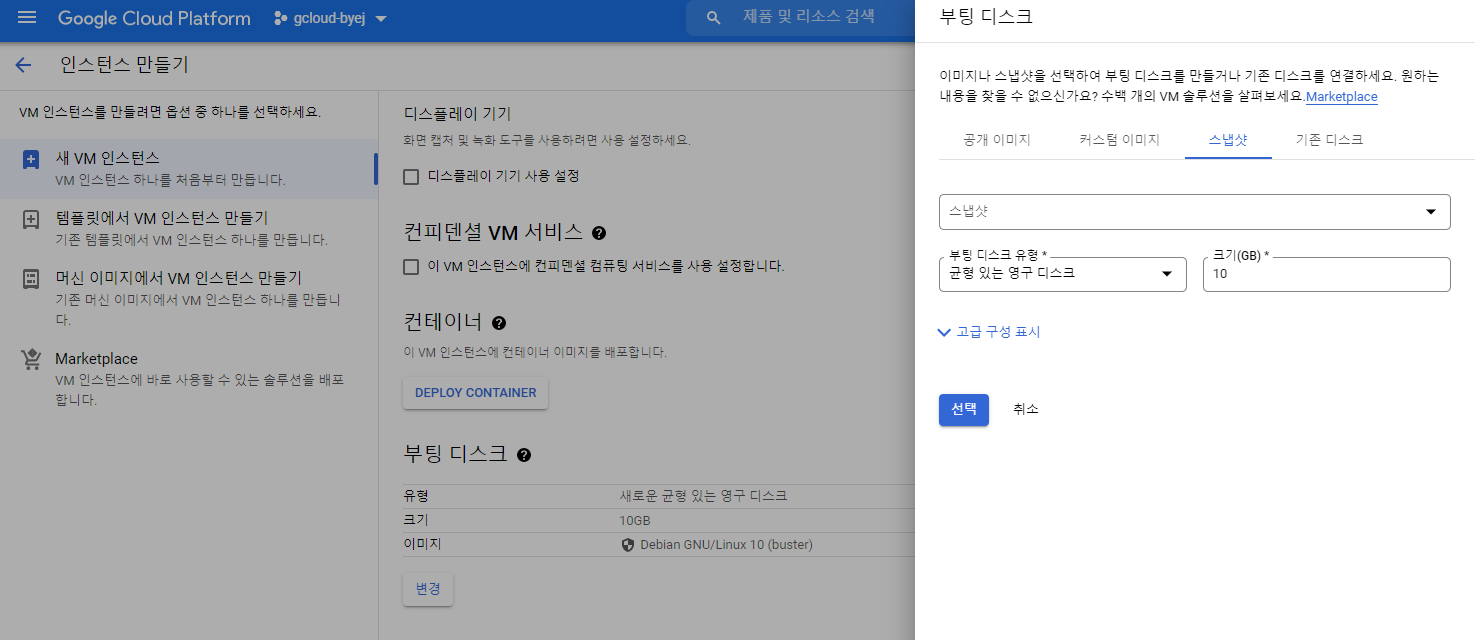This screenshot has height=640, width=1475.
Task: Switch to the 커스텀 이미지 tab
Action: coord(1119,140)
